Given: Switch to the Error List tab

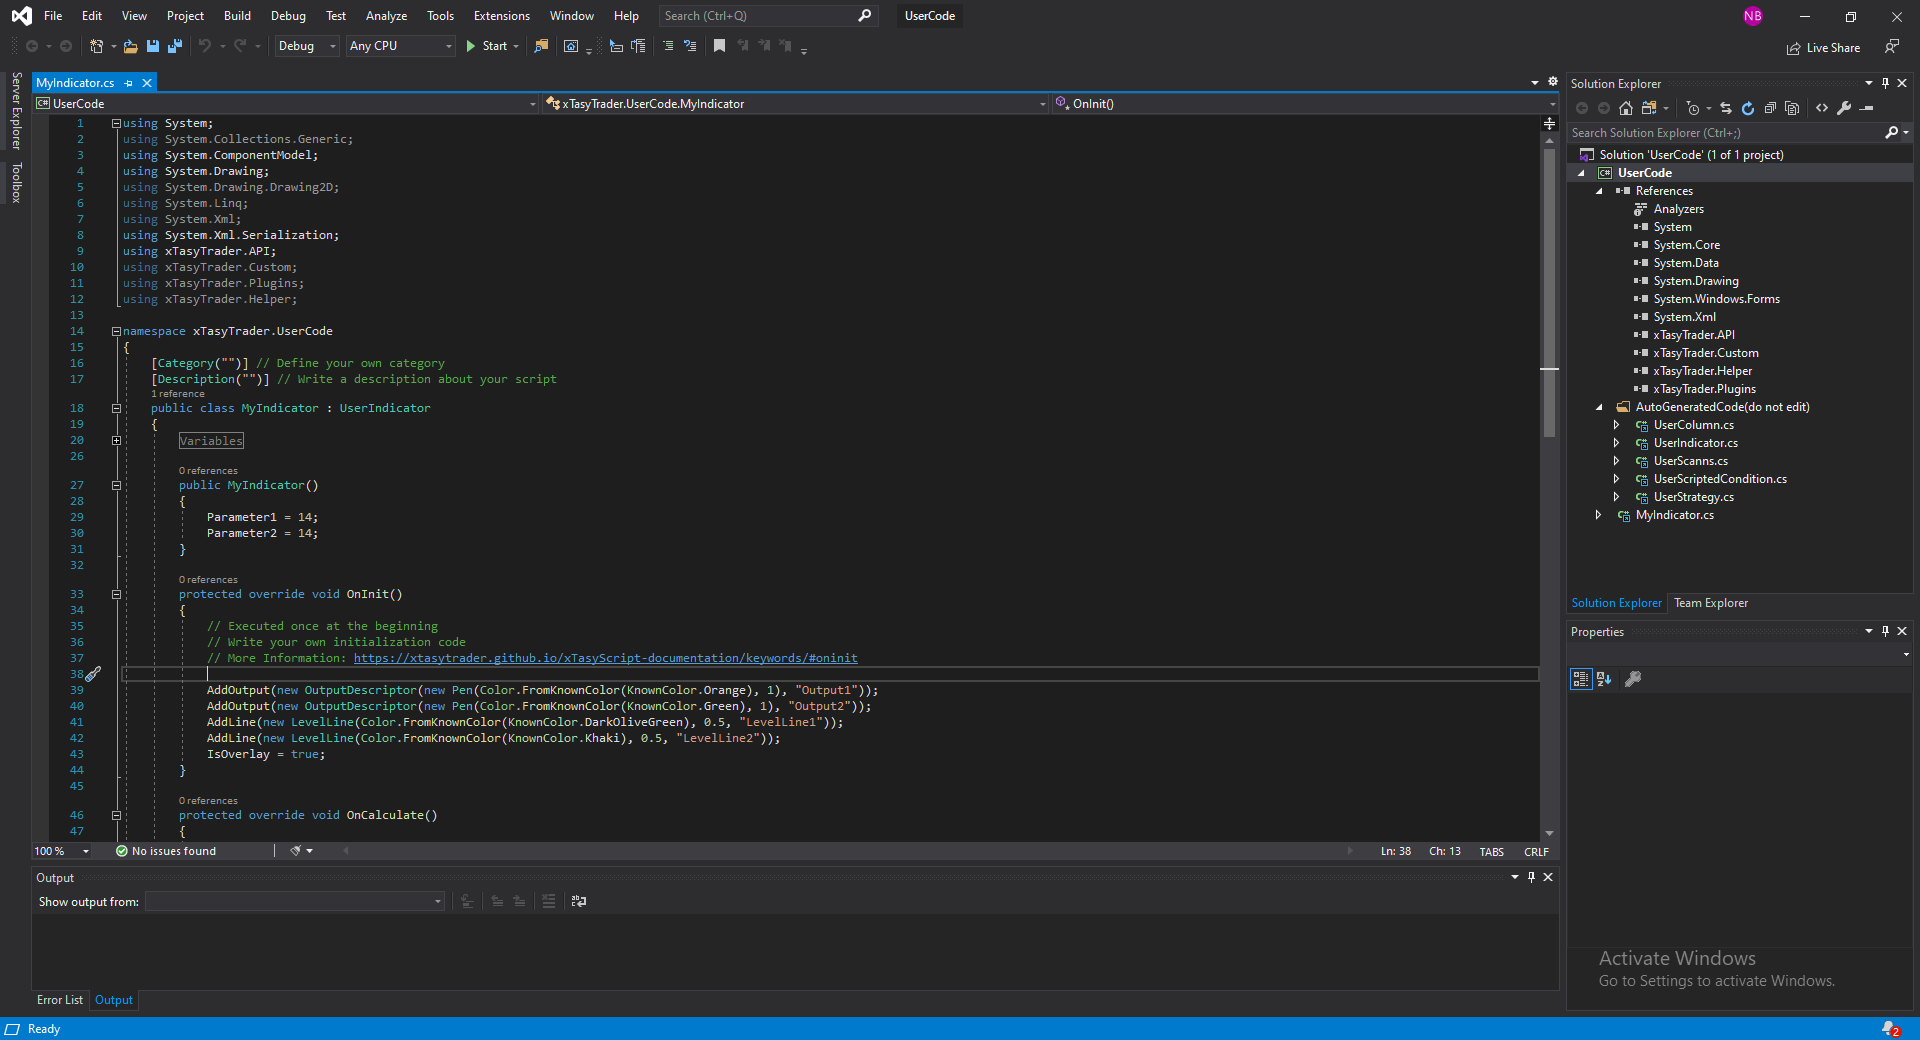Looking at the screenshot, I should click(x=60, y=1000).
